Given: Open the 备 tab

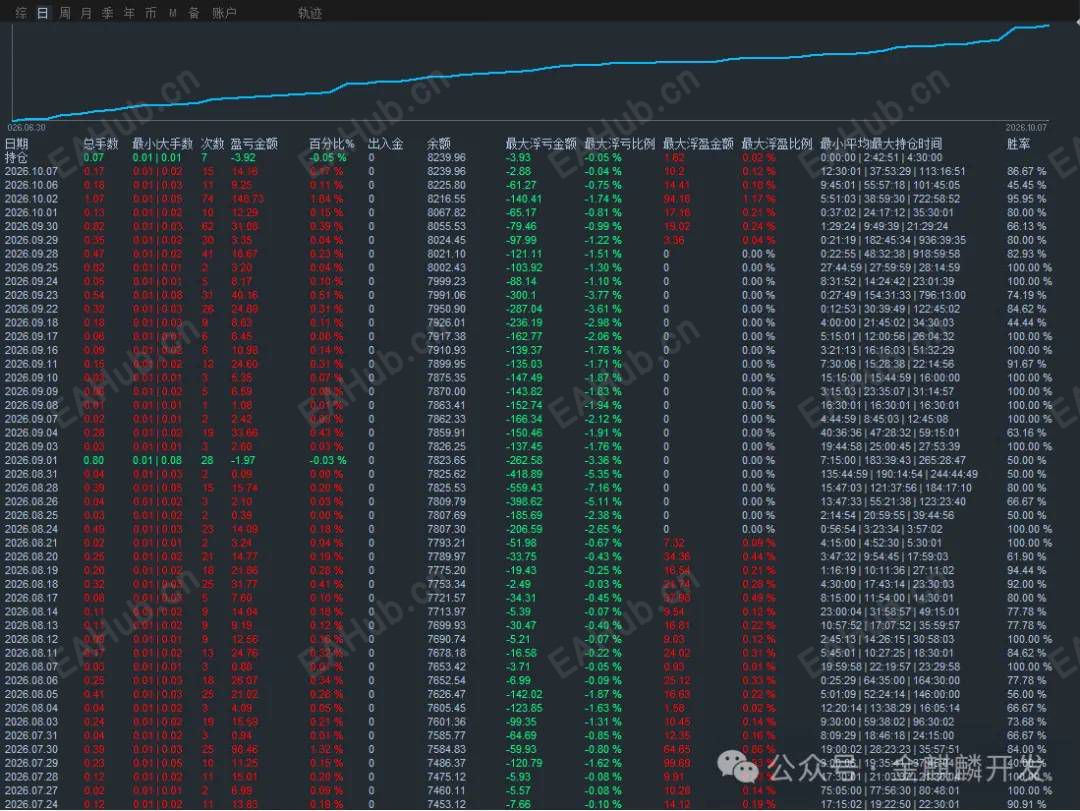Looking at the screenshot, I should pos(194,12).
